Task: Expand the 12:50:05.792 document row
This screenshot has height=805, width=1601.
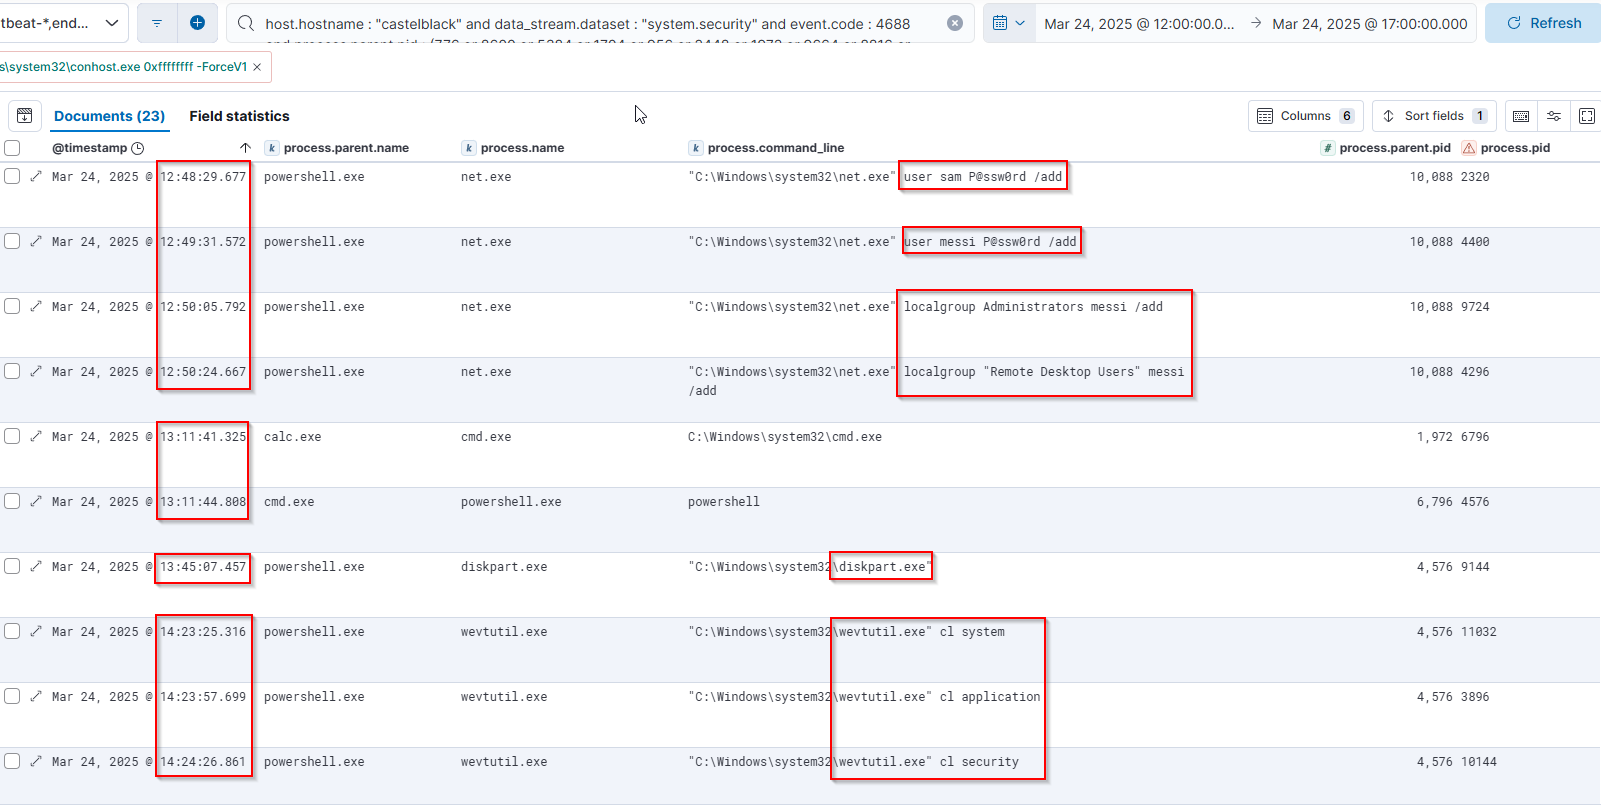Action: point(36,306)
